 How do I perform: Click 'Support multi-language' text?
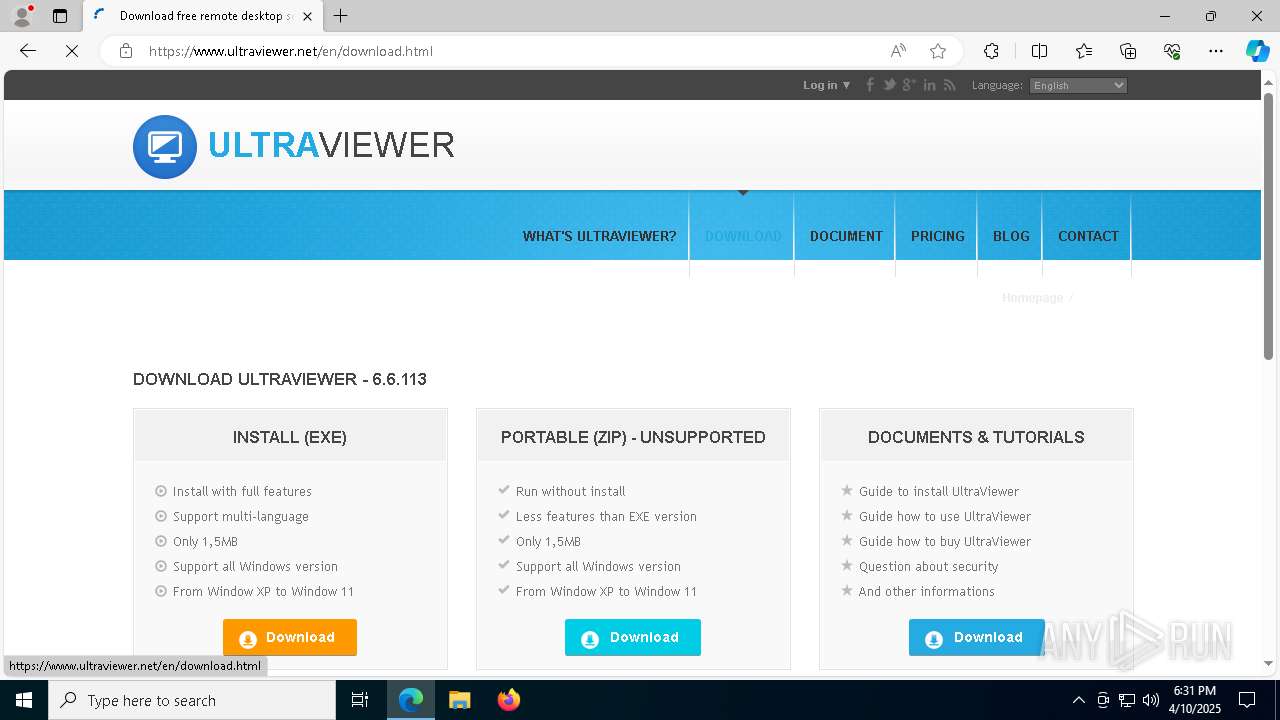coord(241,516)
